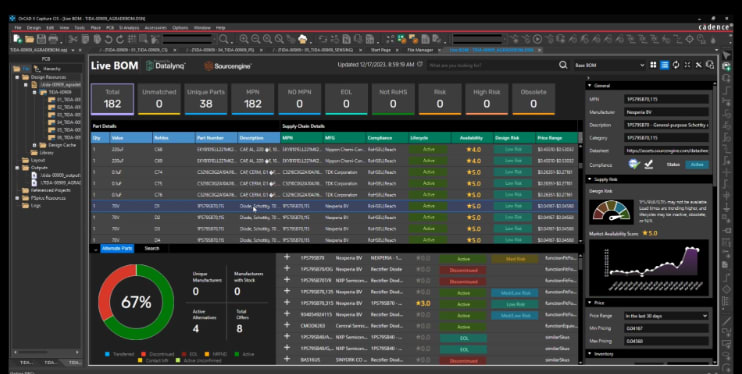The width and height of the screenshot is (742, 374).
Task: Click the right details panel vertical scrollbar
Action: click(714, 137)
